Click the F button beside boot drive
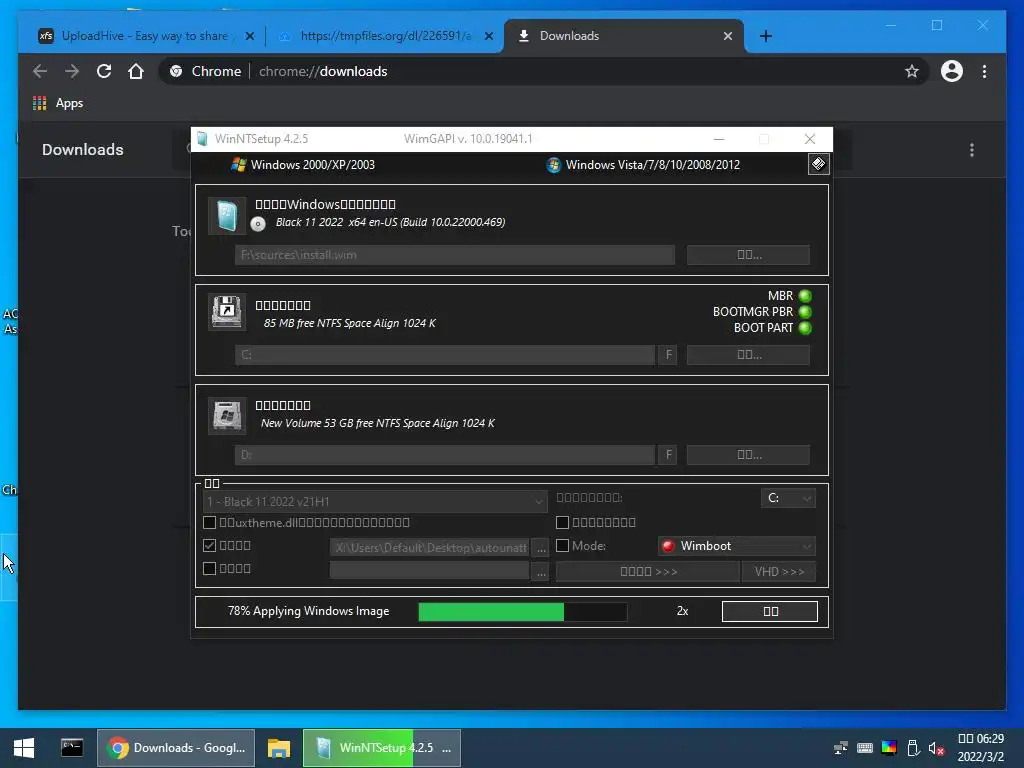Screen dimensions: 1024x768 click(x=668, y=355)
